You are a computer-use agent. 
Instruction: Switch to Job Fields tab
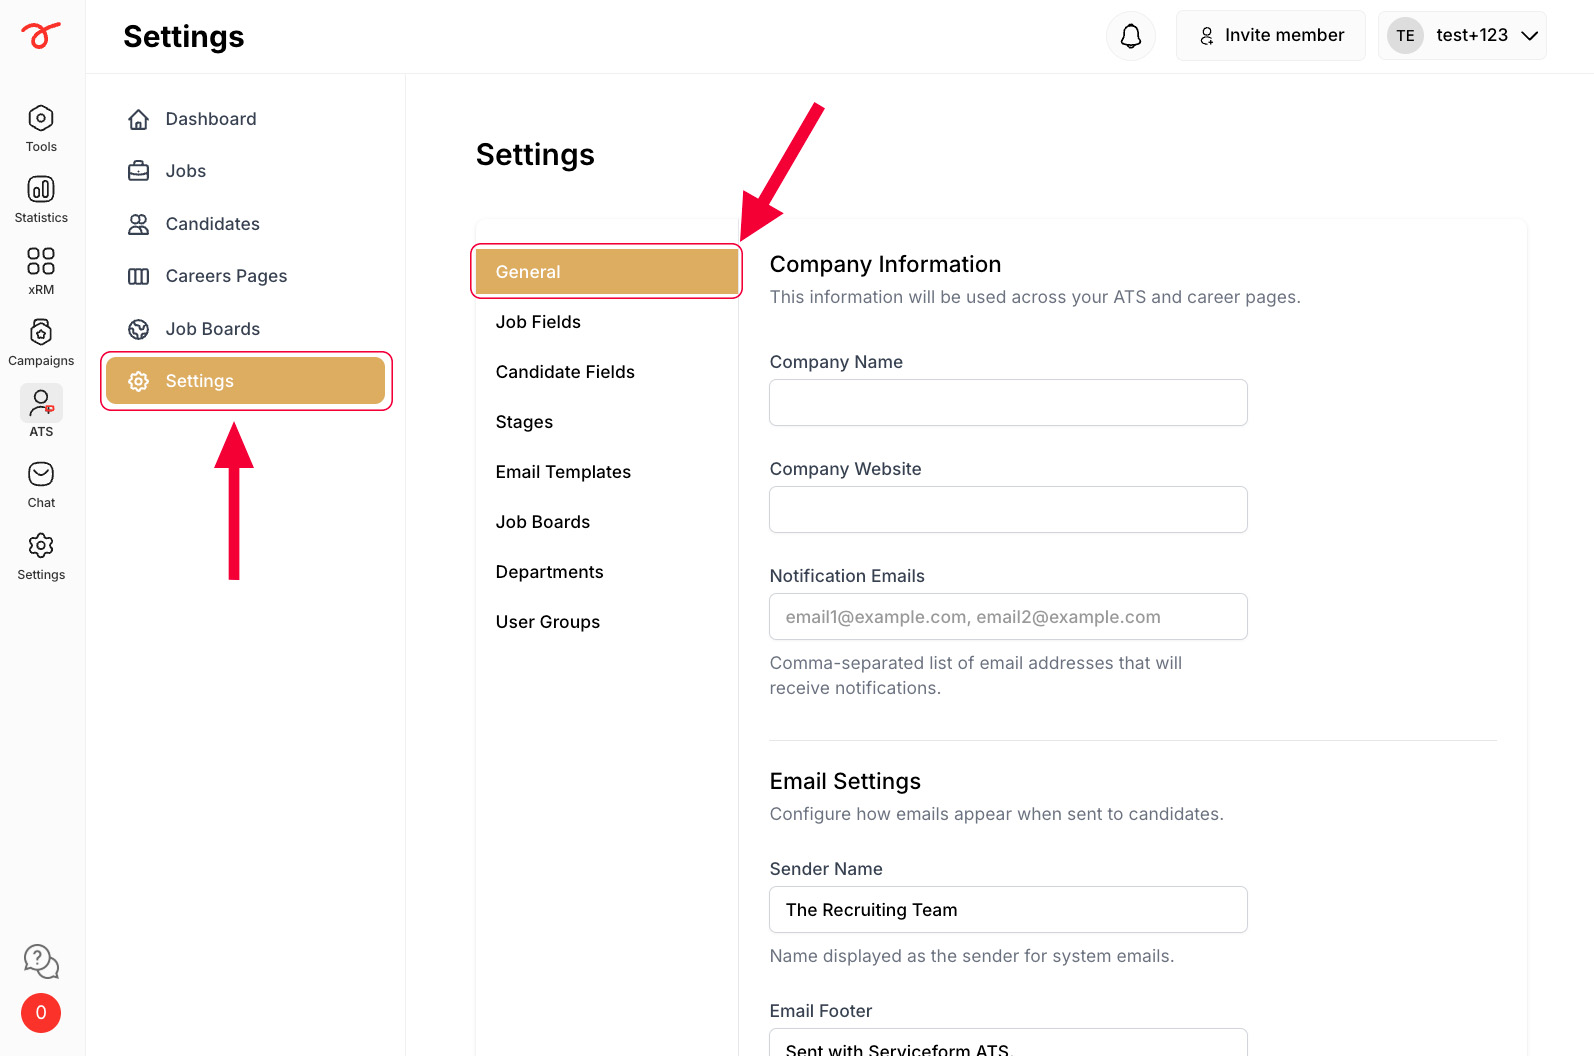[x=607, y=322]
